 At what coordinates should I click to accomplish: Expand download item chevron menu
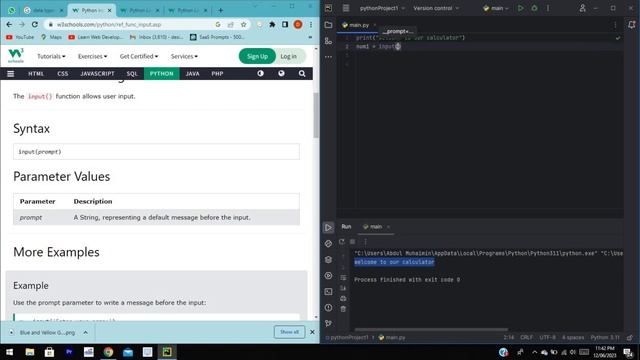(85, 332)
